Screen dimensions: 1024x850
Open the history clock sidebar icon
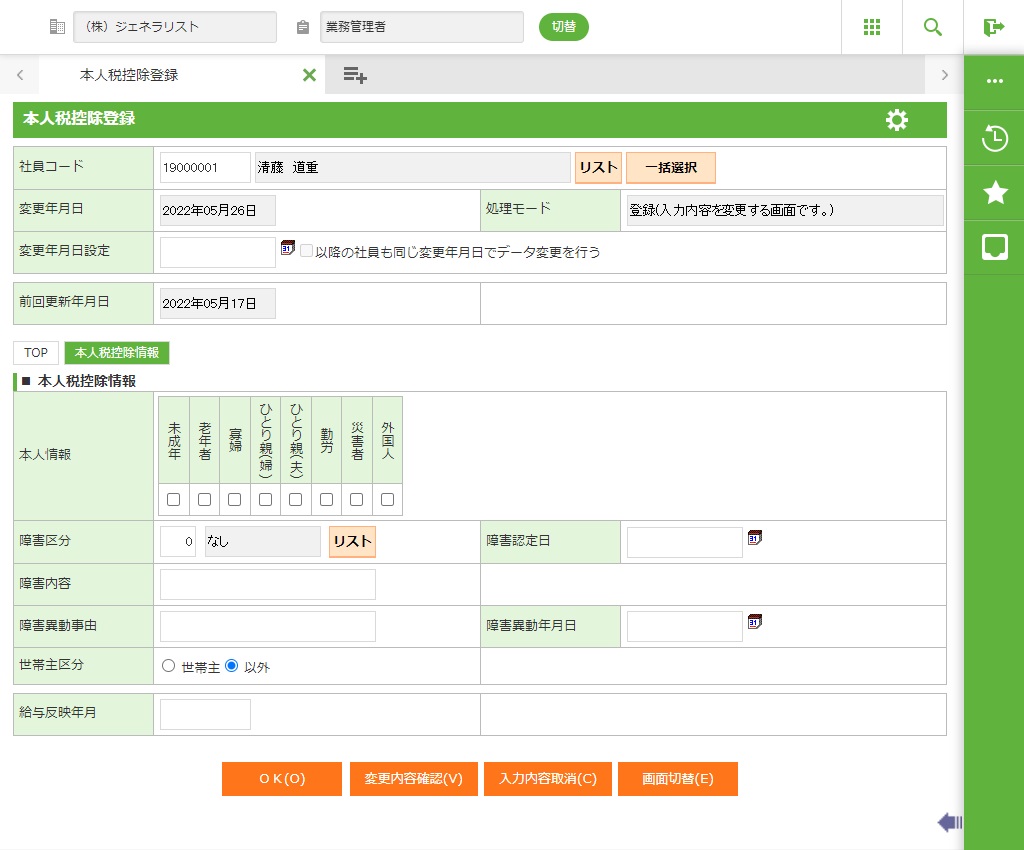pyautogui.click(x=994, y=139)
